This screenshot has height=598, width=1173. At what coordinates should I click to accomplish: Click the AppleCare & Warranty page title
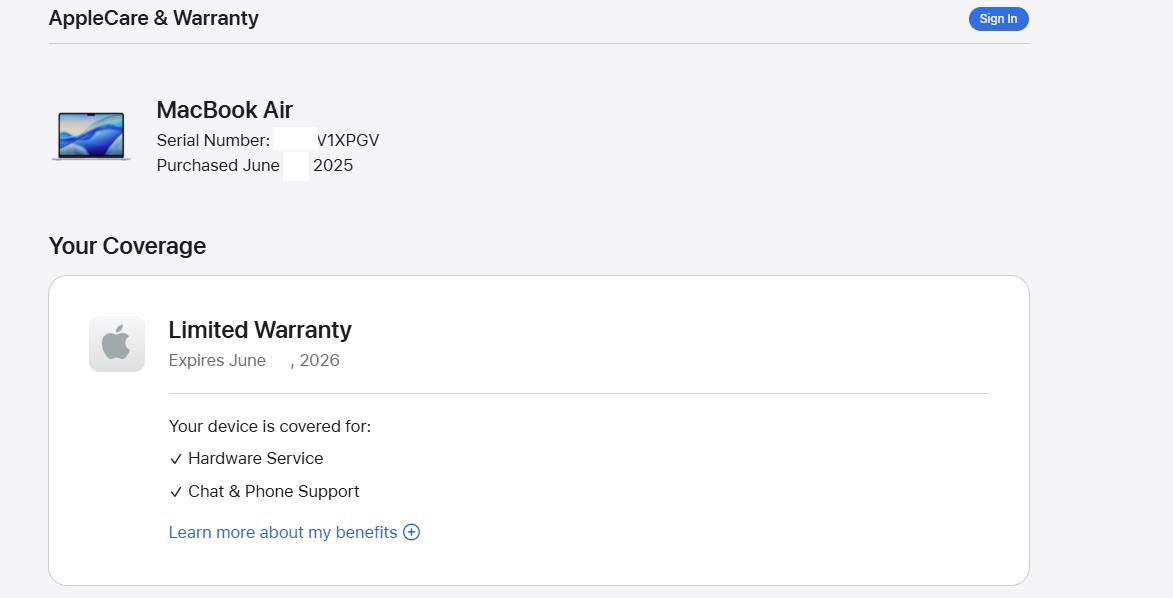tap(153, 18)
